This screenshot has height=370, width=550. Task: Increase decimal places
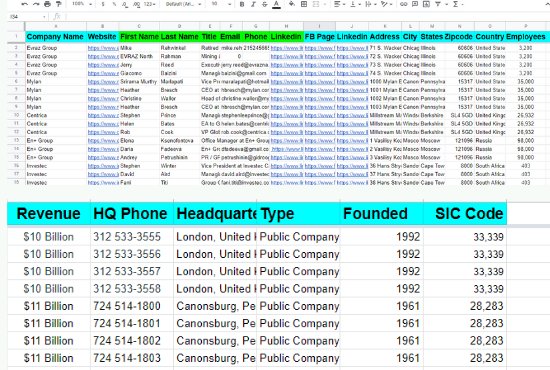pos(136,4)
